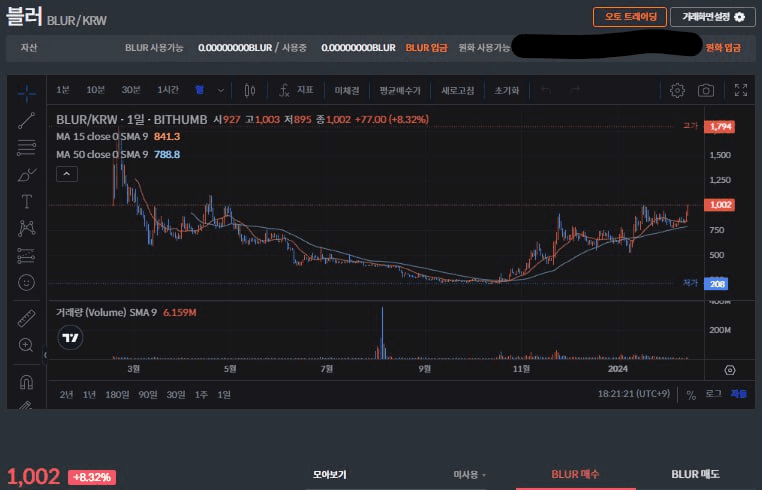Image resolution: width=762 pixels, height=490 pixels.
Task: Set chart range to 30일
Action: point(175,395)
